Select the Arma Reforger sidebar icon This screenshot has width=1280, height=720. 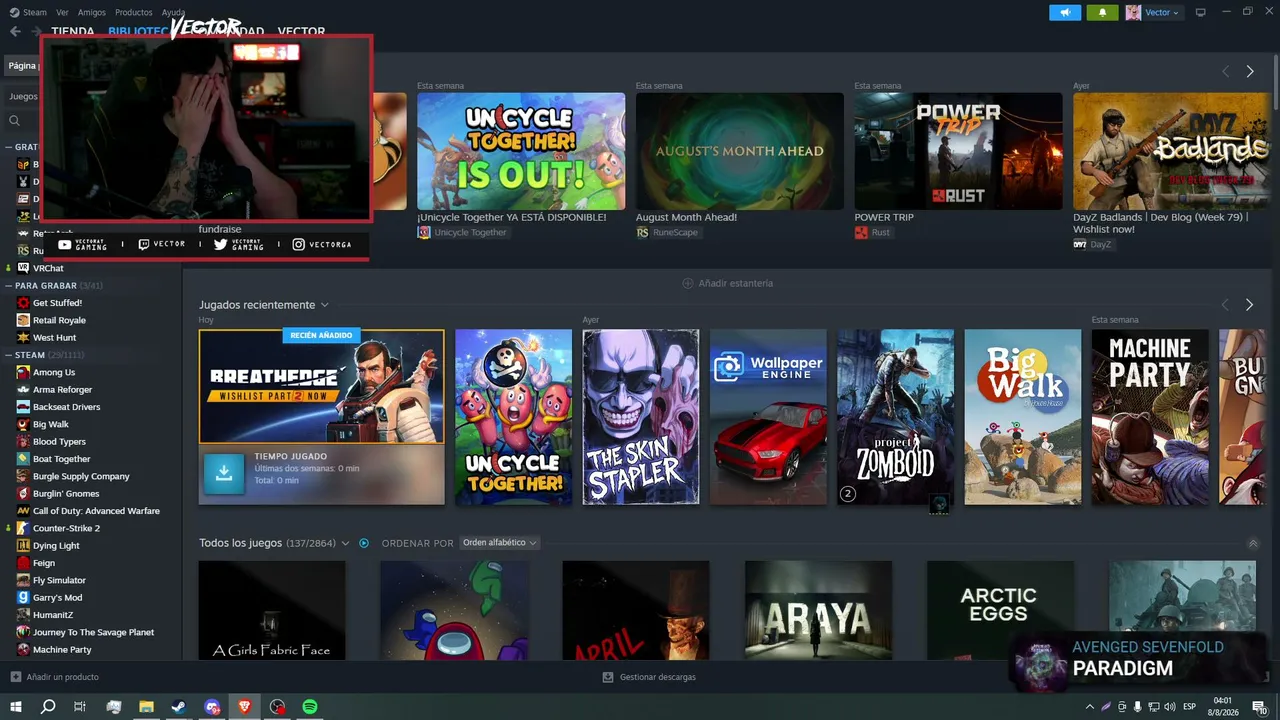click(23, 390)
